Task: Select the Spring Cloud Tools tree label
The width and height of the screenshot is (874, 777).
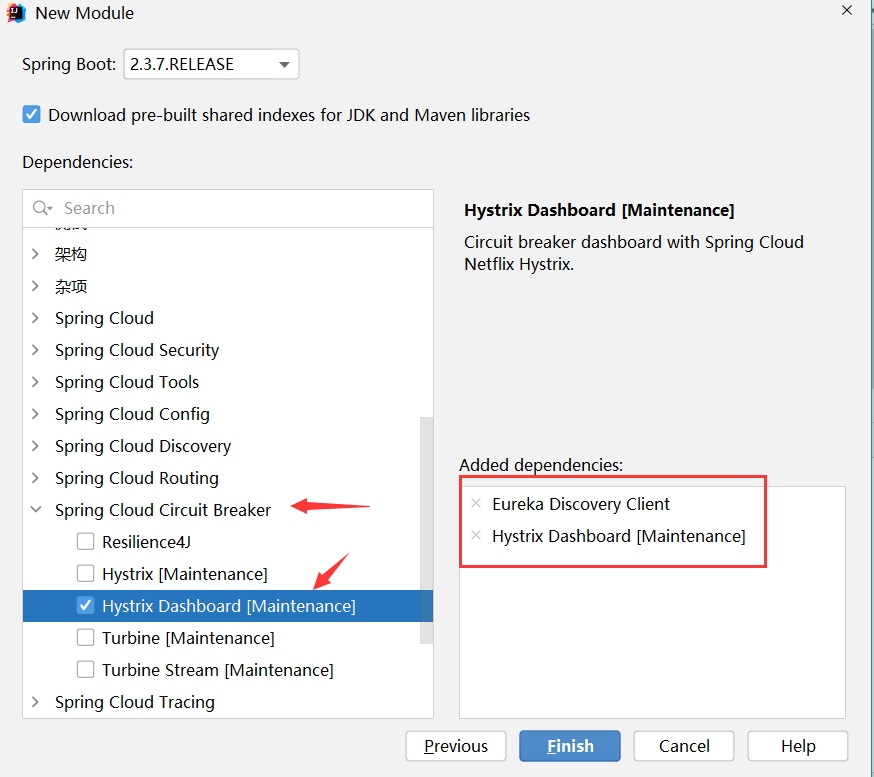Action: click(x=127, y=382)
